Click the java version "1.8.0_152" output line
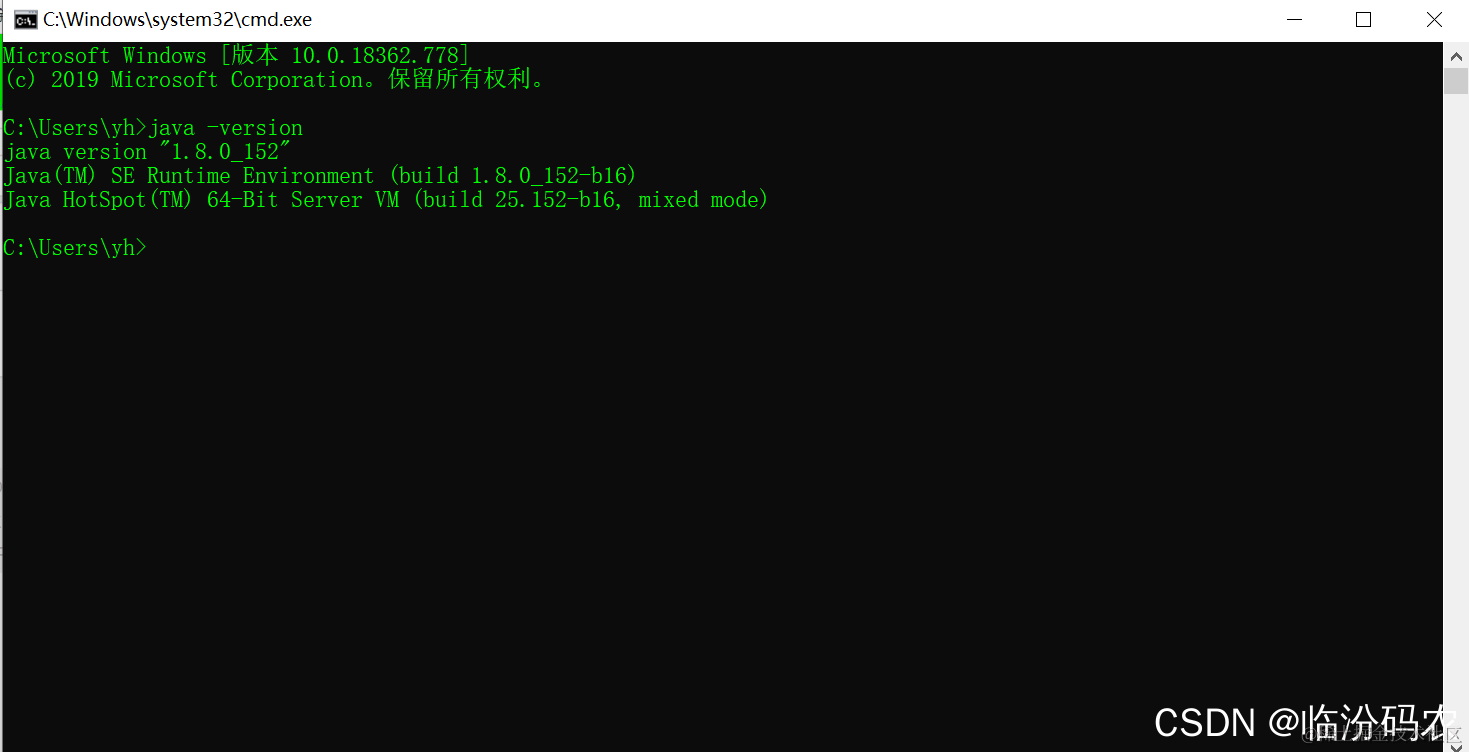The width and height of the screenshot is (1469, 752). [147, 152]
